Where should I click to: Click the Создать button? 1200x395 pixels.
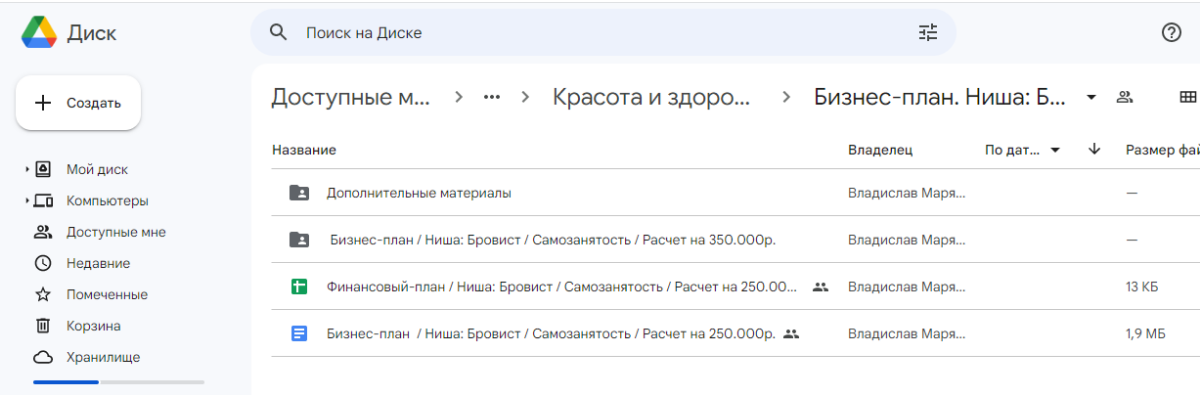(x=78, y=102)
